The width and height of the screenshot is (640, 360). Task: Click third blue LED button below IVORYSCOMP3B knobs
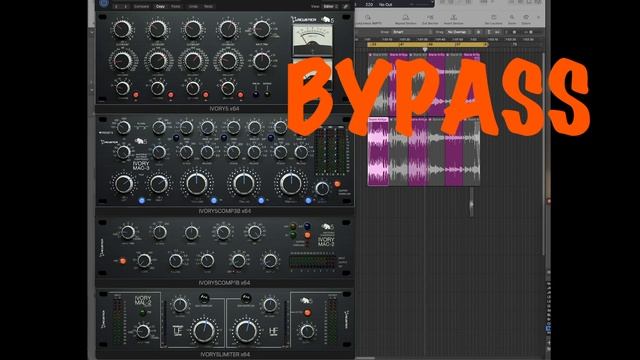click(x=261, y=200)
